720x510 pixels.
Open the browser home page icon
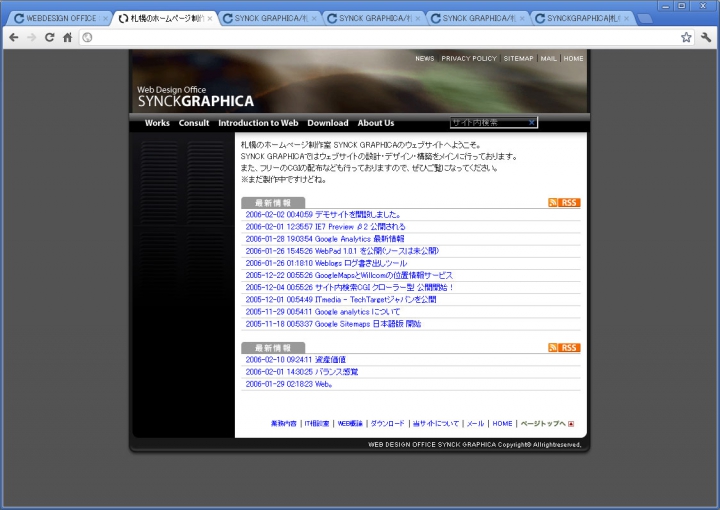point(68,38)
